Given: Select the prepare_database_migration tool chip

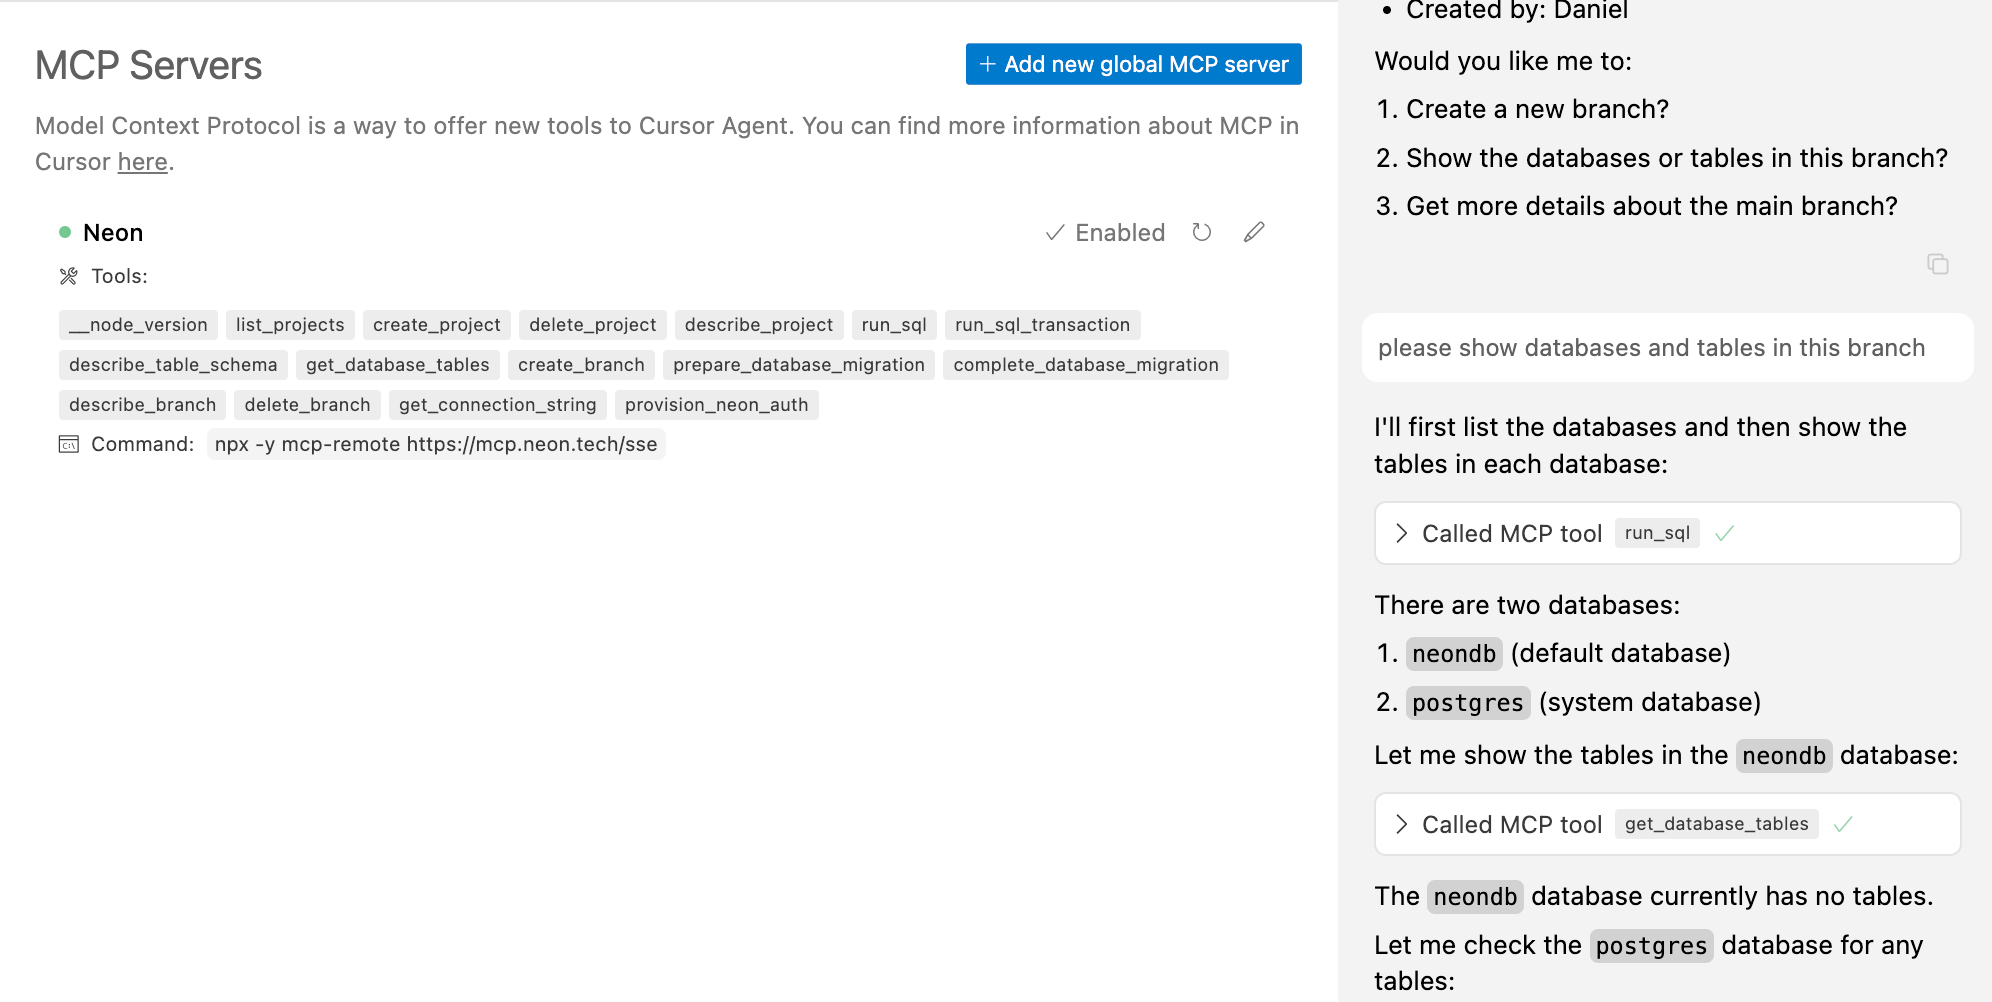Looking at the screenshot, I should tap(799, 365).
